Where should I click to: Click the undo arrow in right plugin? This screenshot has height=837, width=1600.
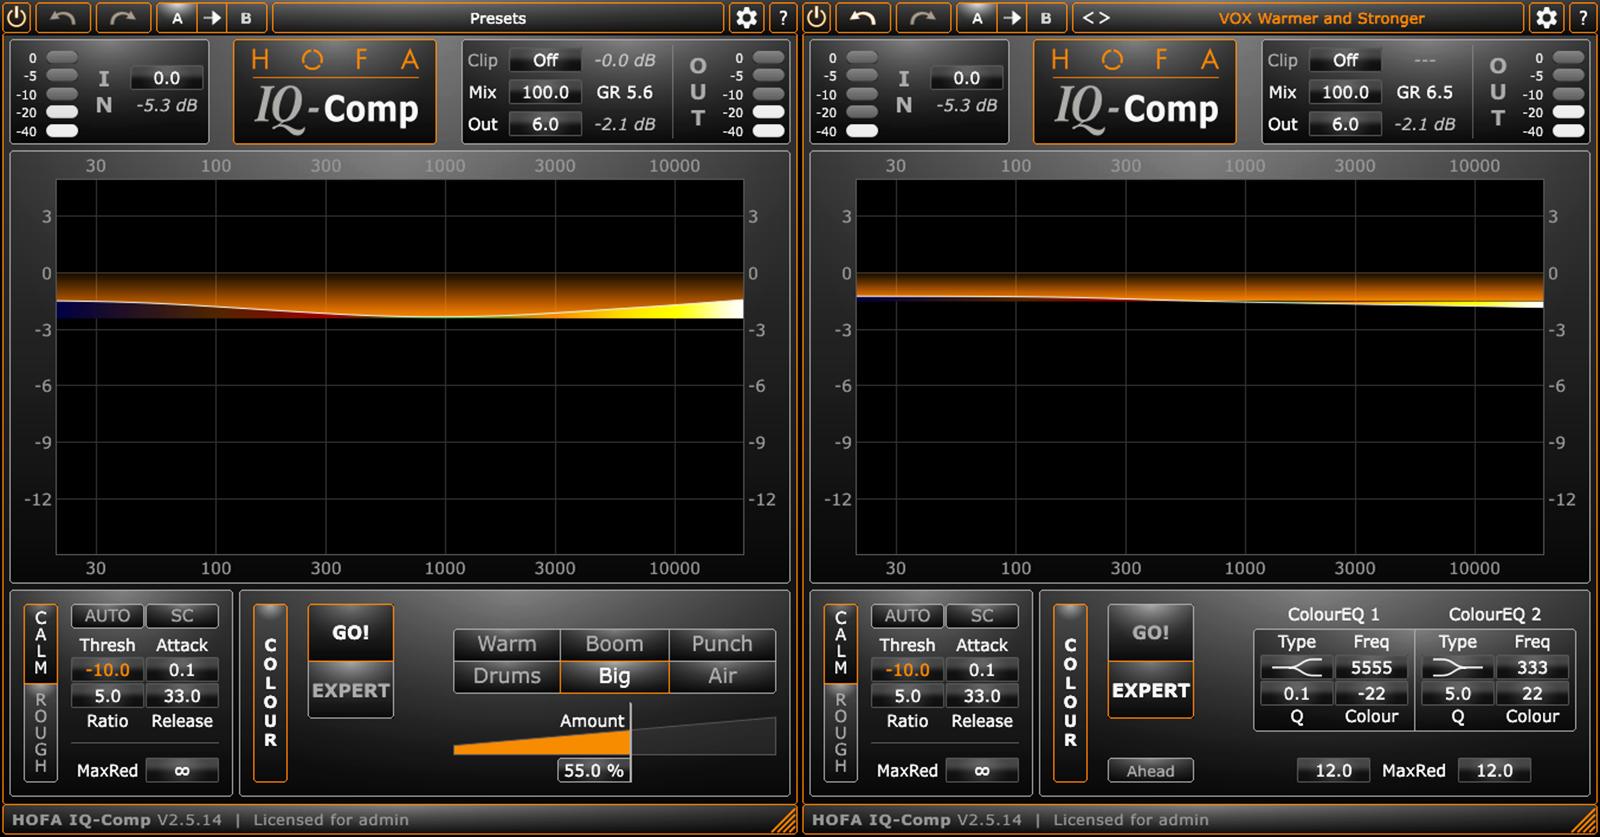coord(863,17)
